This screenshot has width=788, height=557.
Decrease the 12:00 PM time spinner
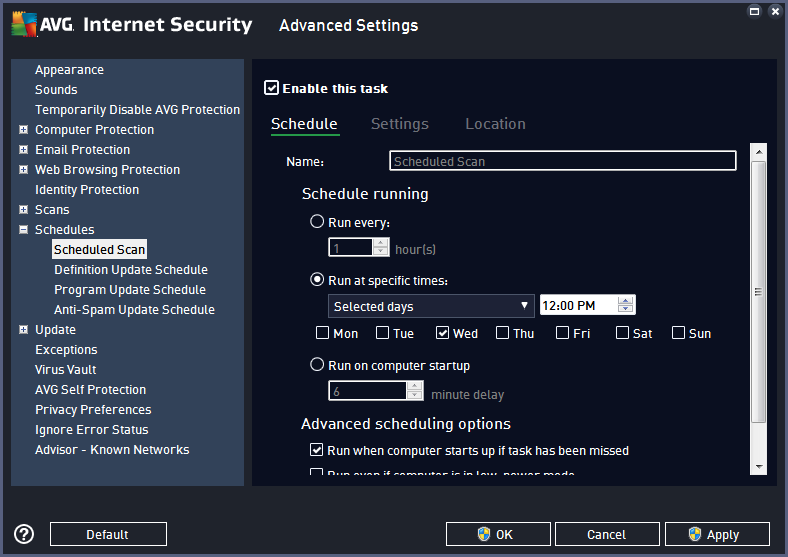(x=625, y=309)
